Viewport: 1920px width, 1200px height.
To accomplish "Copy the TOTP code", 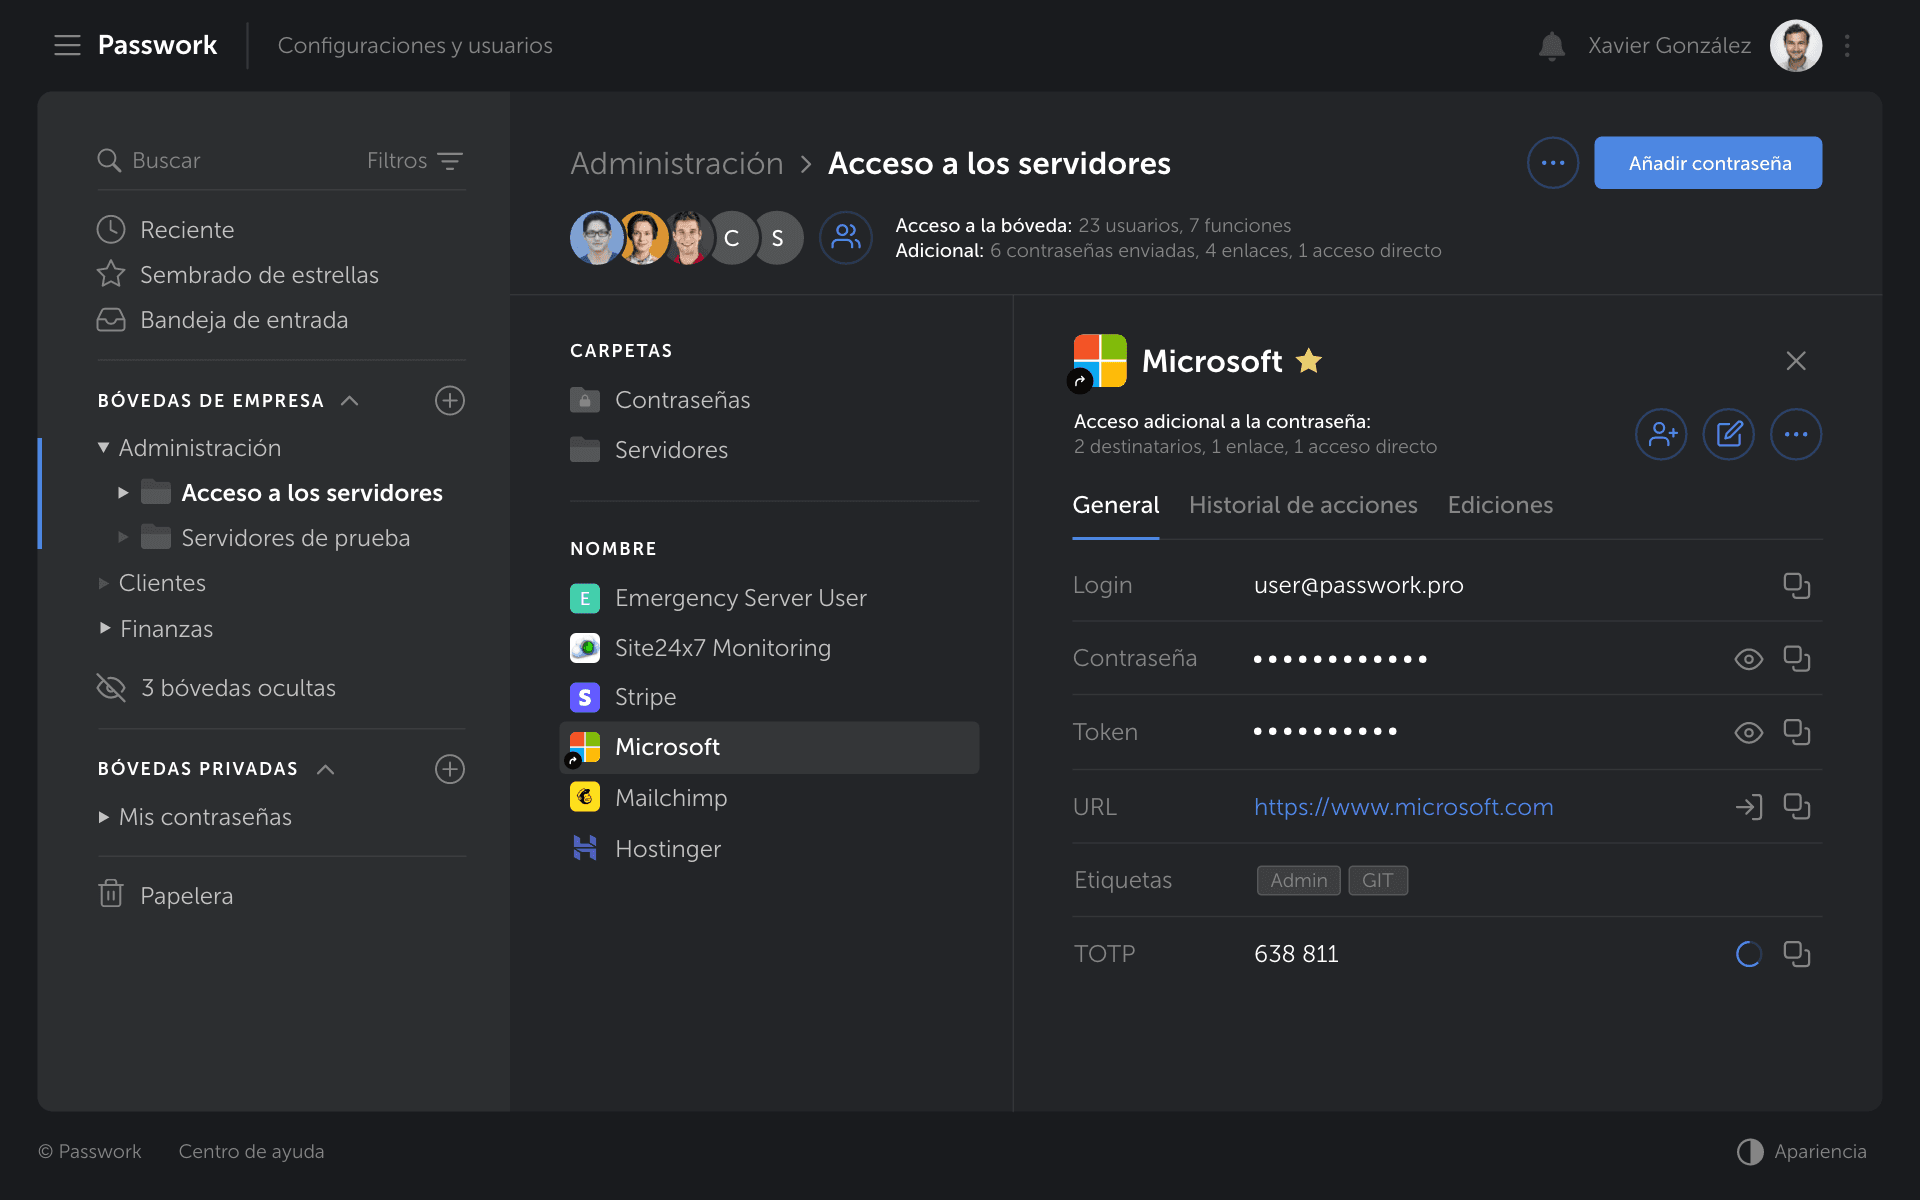I will [1797, 955].
